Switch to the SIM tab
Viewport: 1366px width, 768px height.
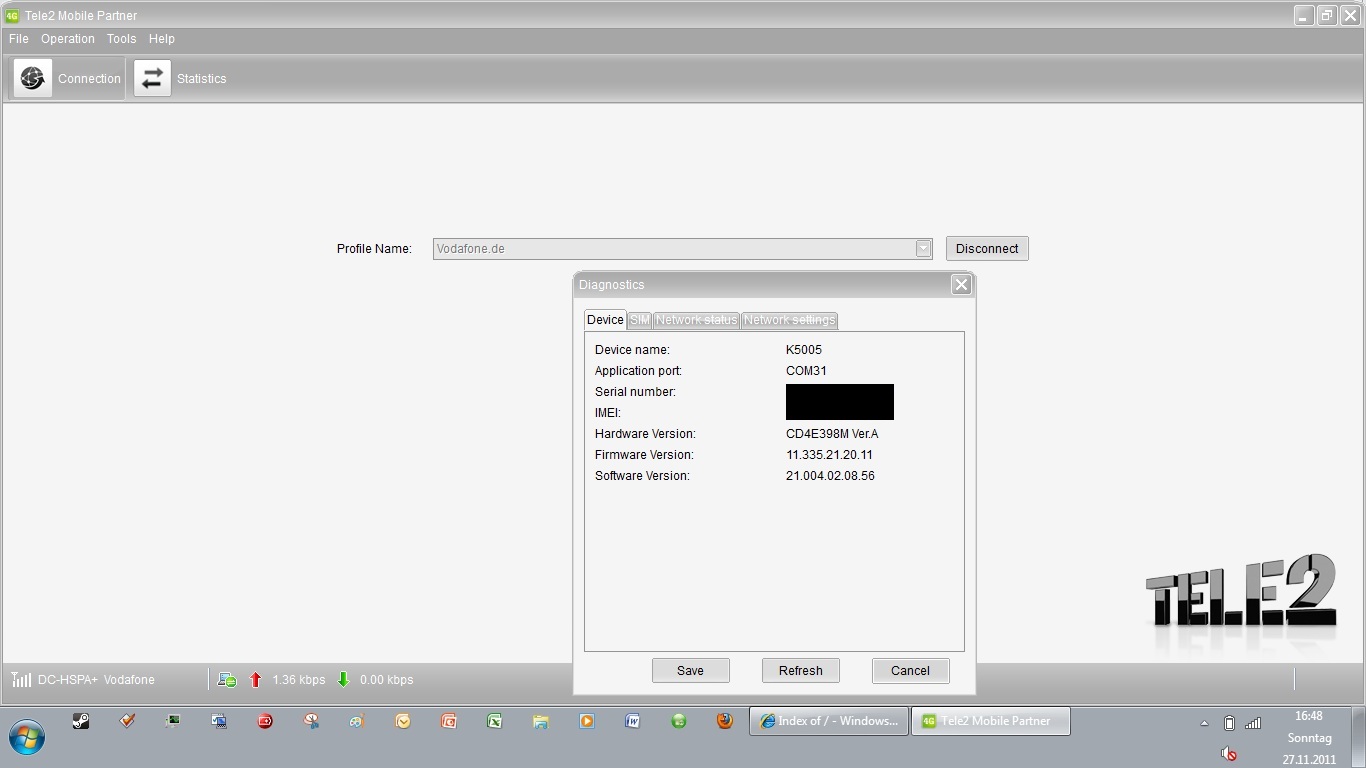click(x=639, y=320)
